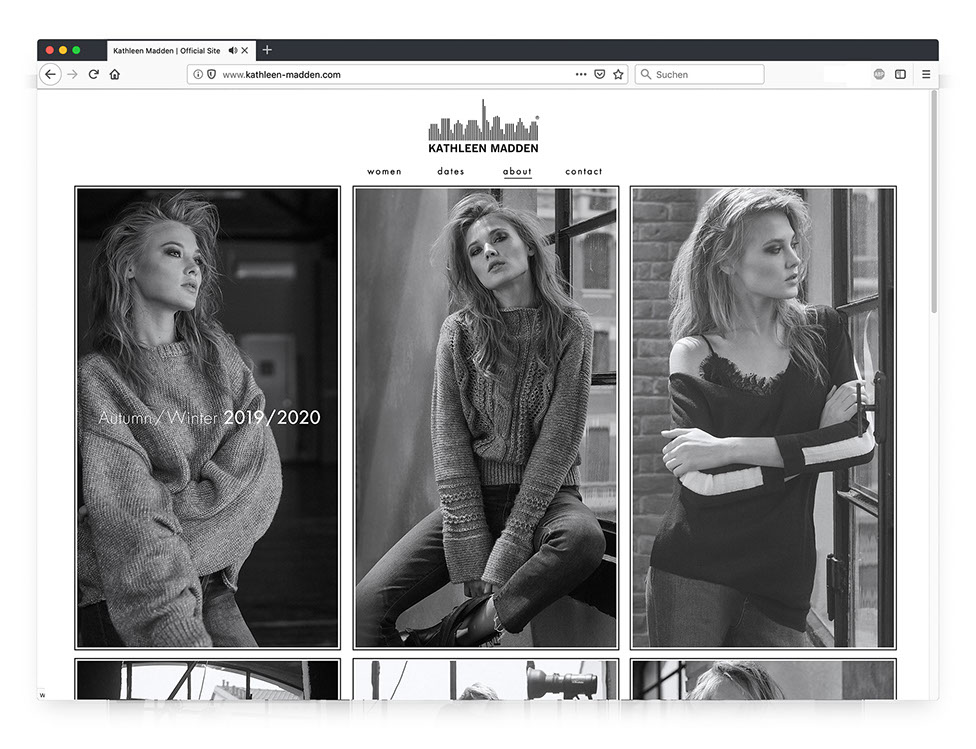This screenshot has height=749, width=976.
Task: Open the women navigation menu item
Action: (384, 172)
